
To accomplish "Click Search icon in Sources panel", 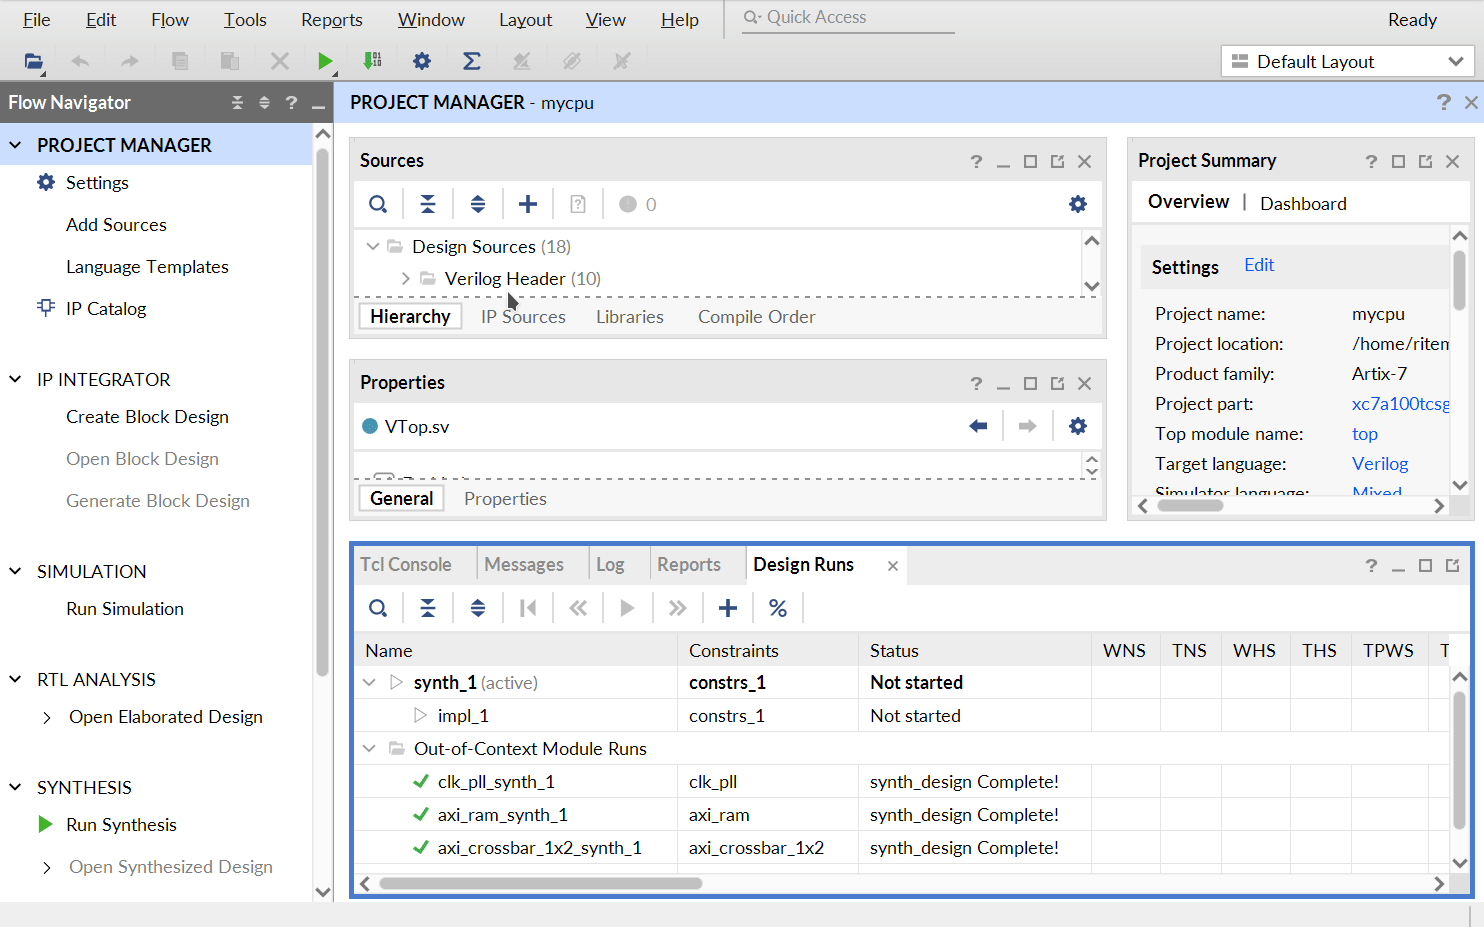I will pyautogui.click(x=378, y=204).
